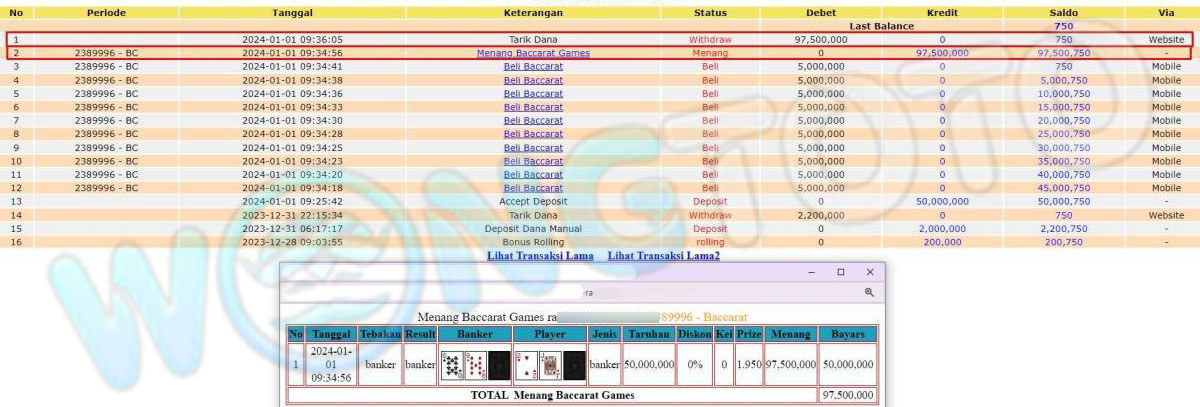Screen dimensions: 1200x407
Task: Open the Menang Baccarat Games link
Action: [533, 53]
